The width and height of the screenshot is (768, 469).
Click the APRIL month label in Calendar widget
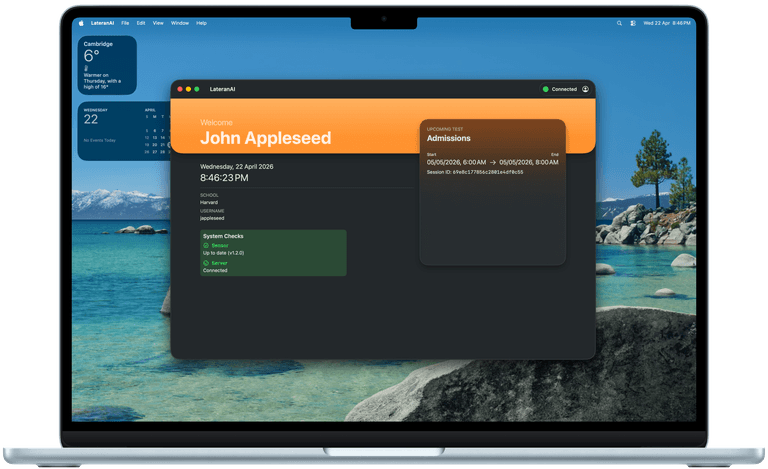[150, 110]
